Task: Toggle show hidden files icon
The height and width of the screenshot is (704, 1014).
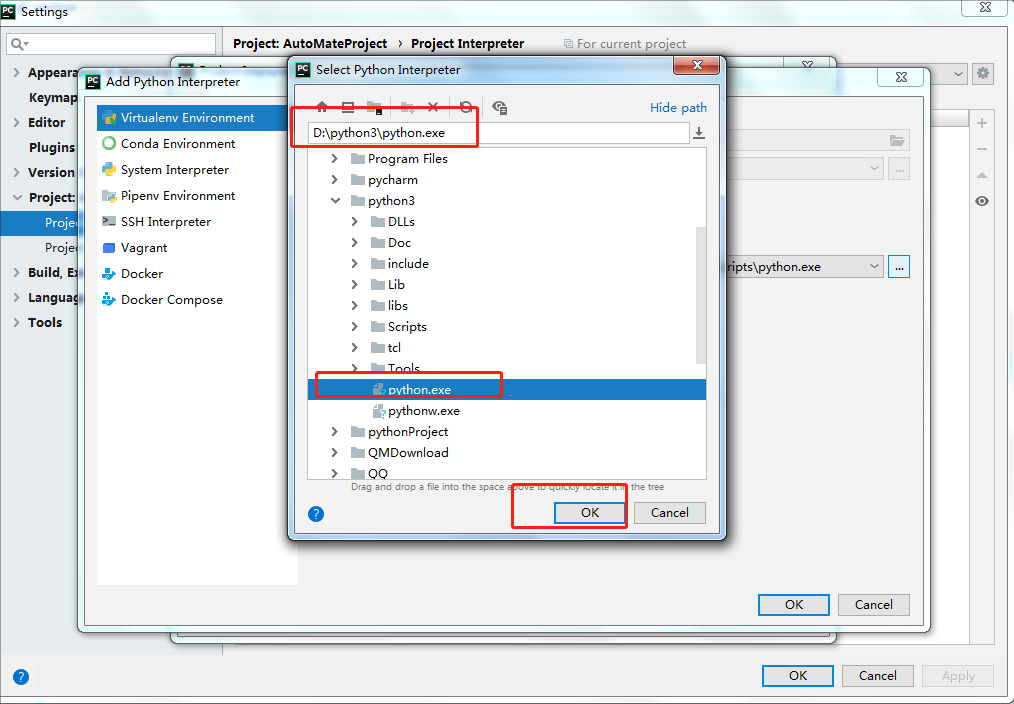Action: (x=499, y=107)
